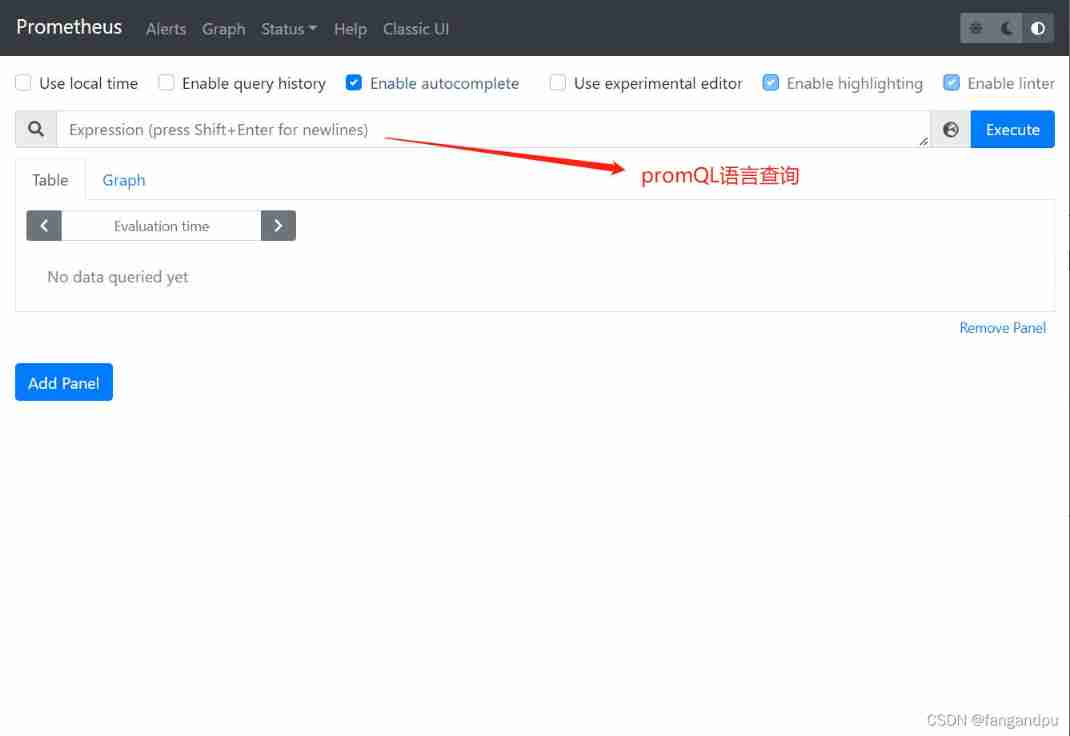Switch to the Graph panel tab
1070x736 pixels.
coord(124,180)
